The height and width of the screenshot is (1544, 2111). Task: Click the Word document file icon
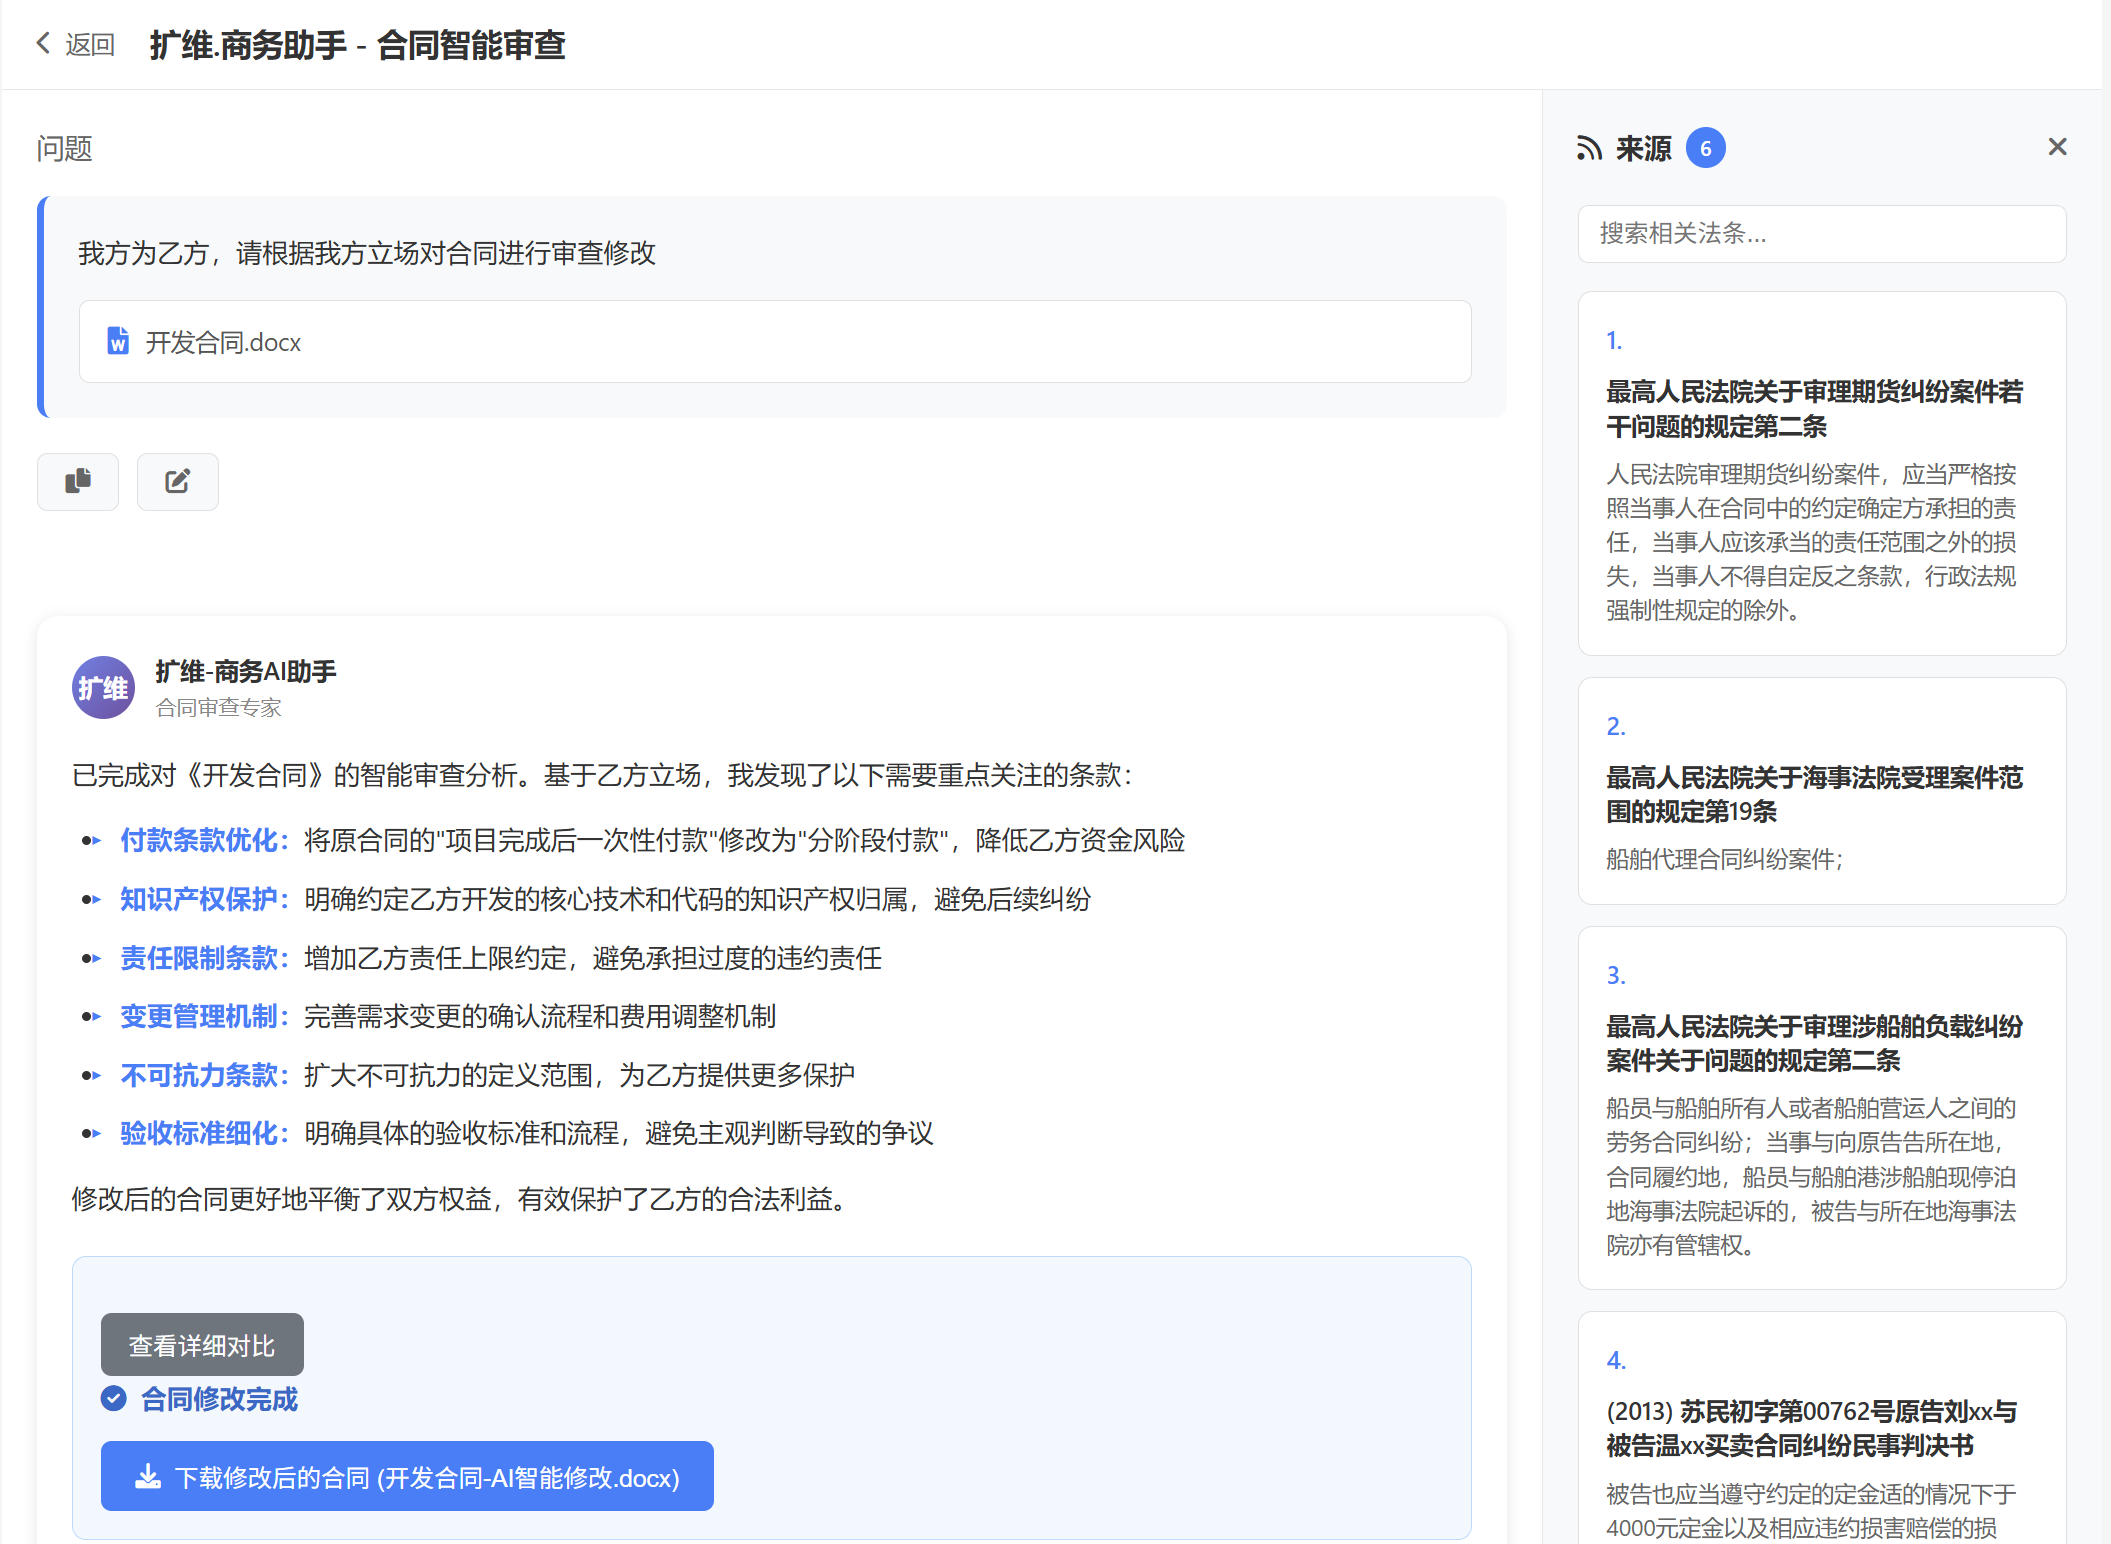(x=118, y=341)
